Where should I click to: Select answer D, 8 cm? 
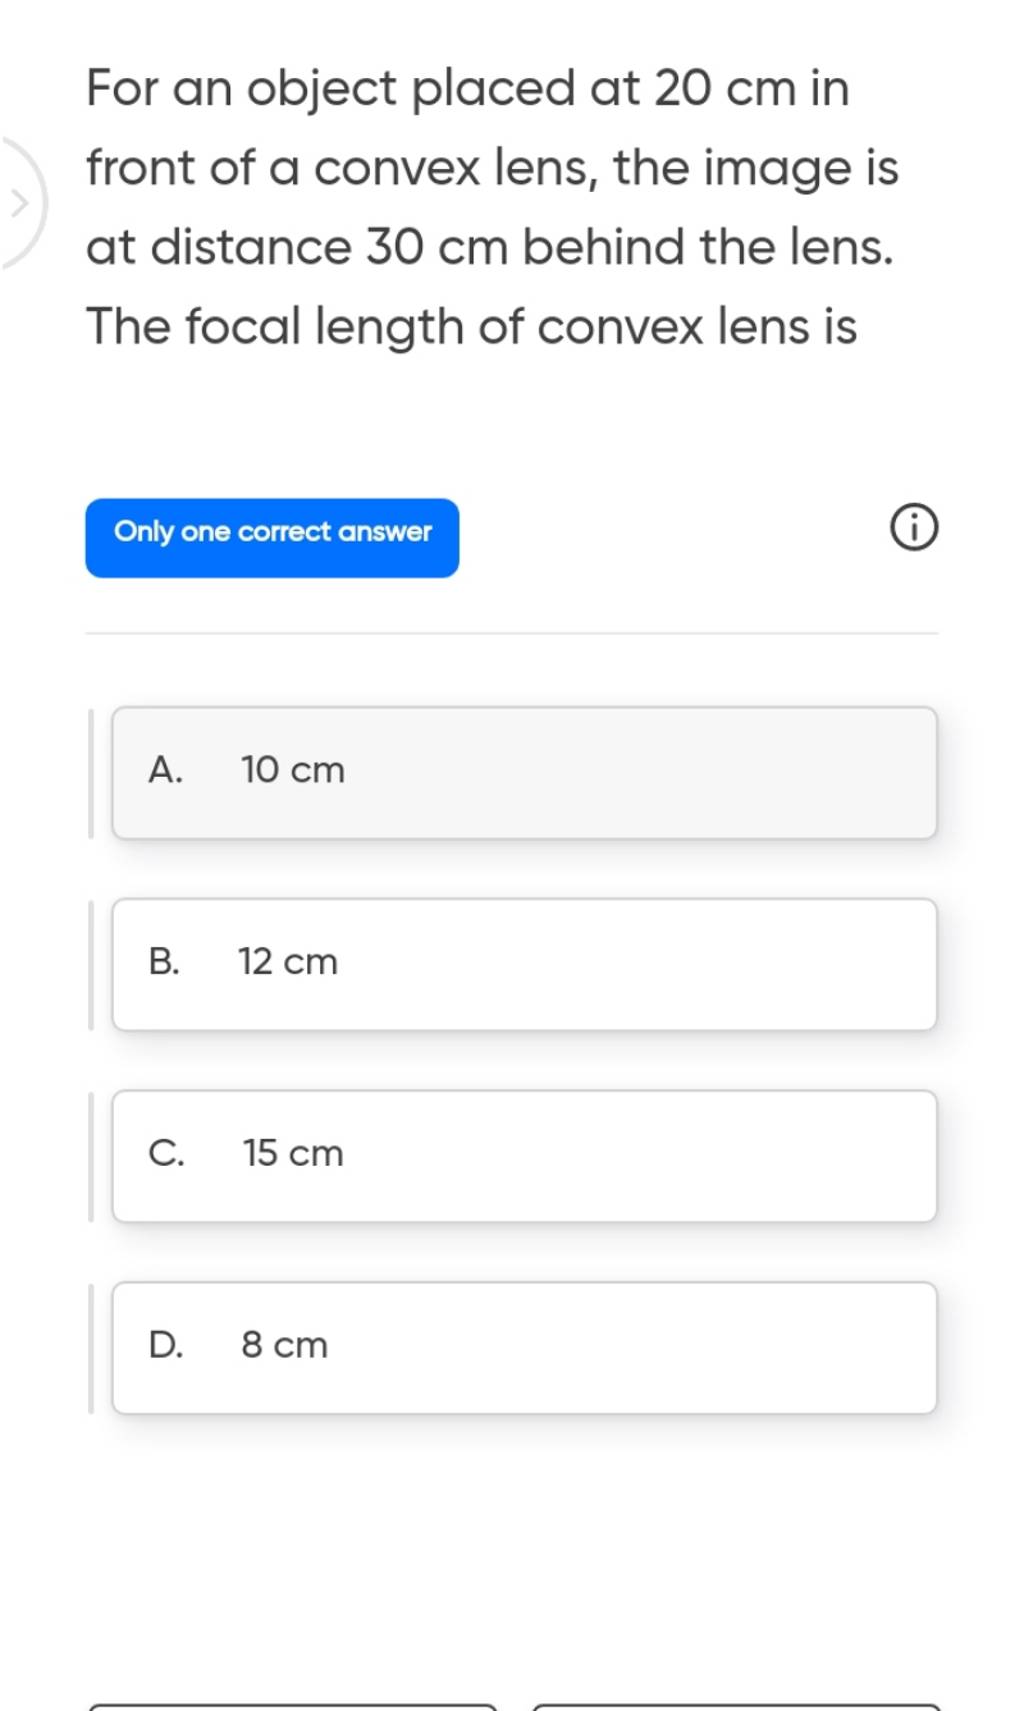[525, 1345]
